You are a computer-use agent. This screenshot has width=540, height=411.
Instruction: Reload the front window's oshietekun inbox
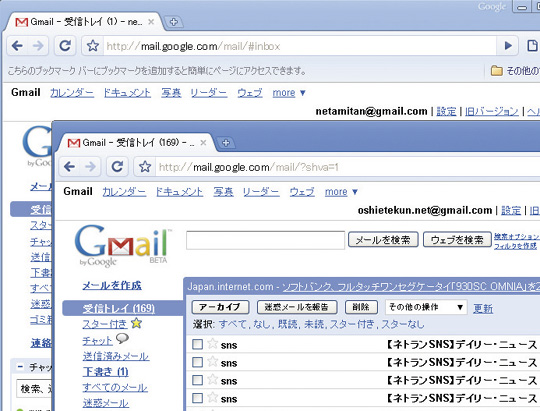tap(117, 167)
